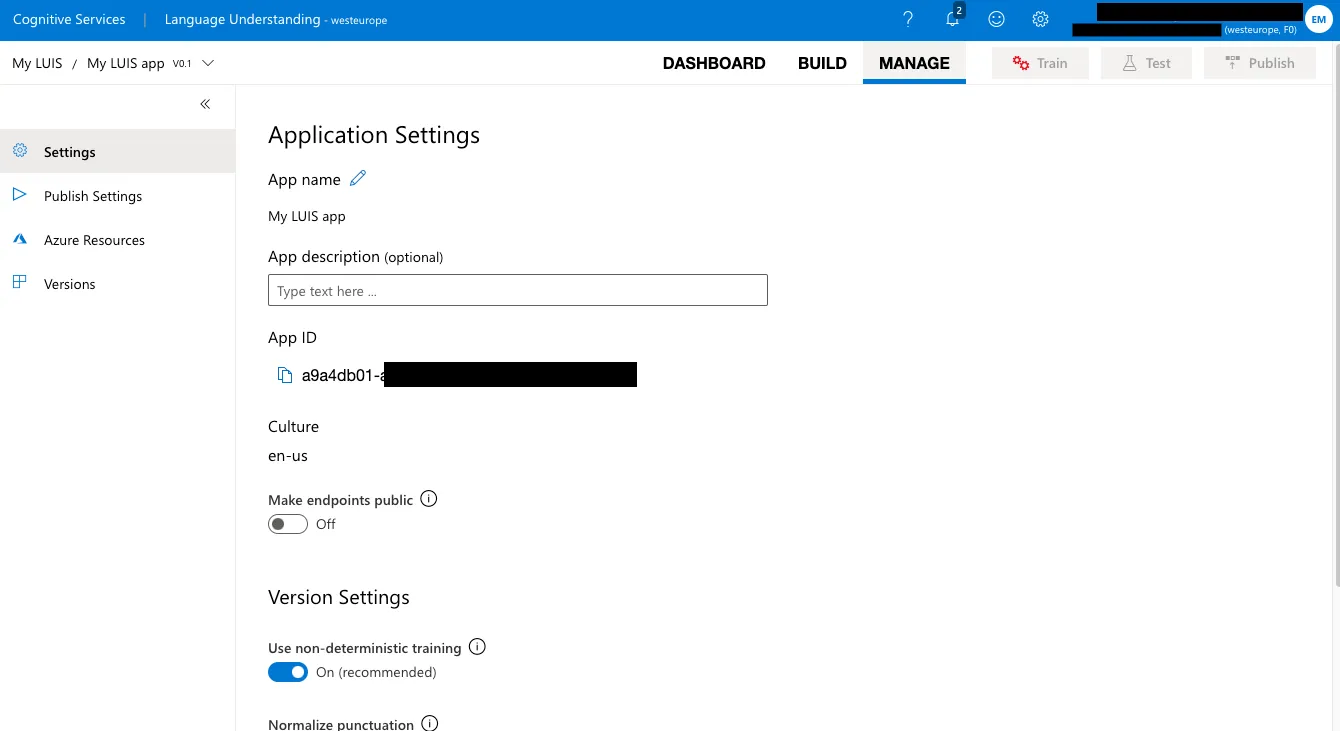Click Cognitive Services header link
Viewport: 1340px width, 731px height.
coord(69,19)
